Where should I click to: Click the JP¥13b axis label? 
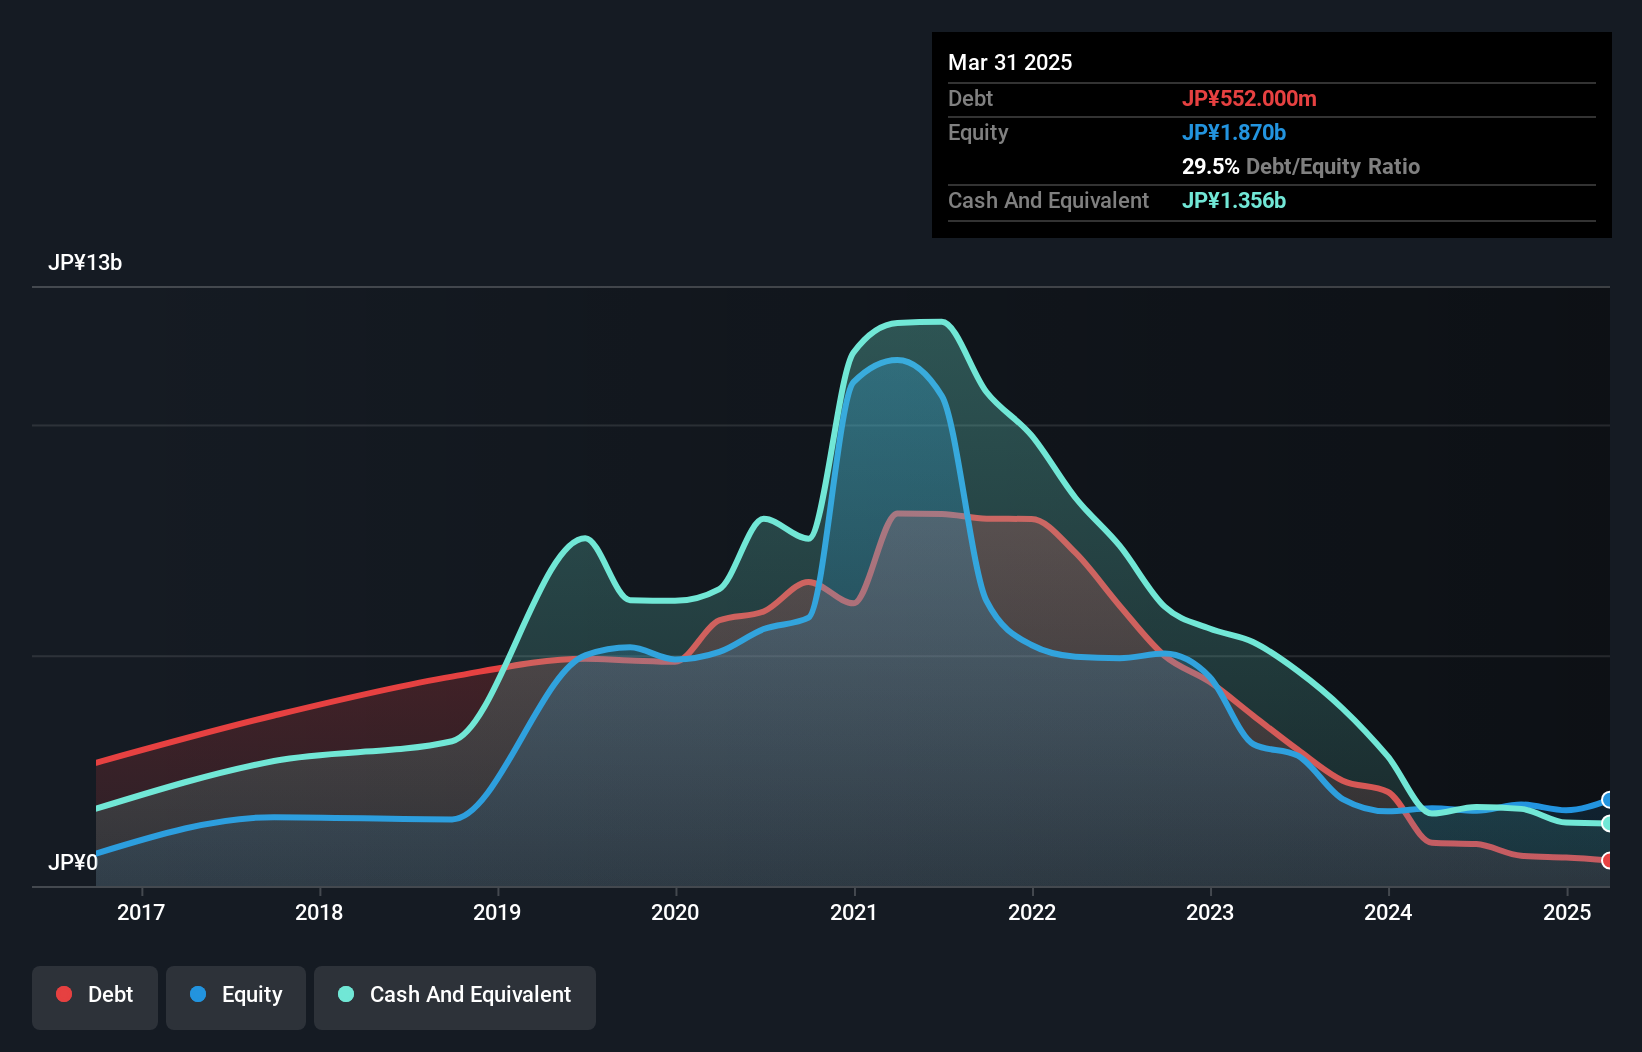tap(85, 263)
